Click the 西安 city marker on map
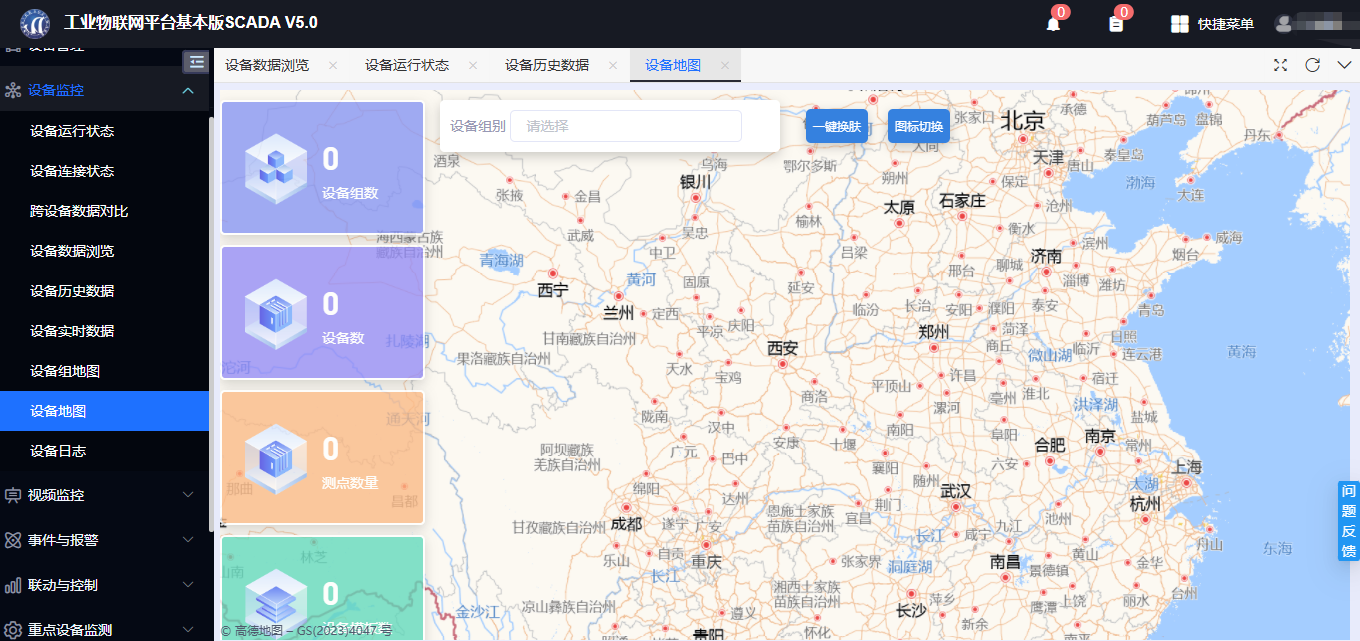This screenshot has width=1360, height=641. click(783, 365)
